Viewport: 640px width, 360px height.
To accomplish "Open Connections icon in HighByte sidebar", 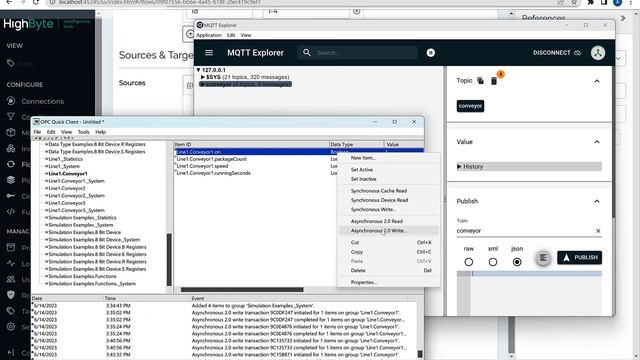I will click(x=11, y=101).
